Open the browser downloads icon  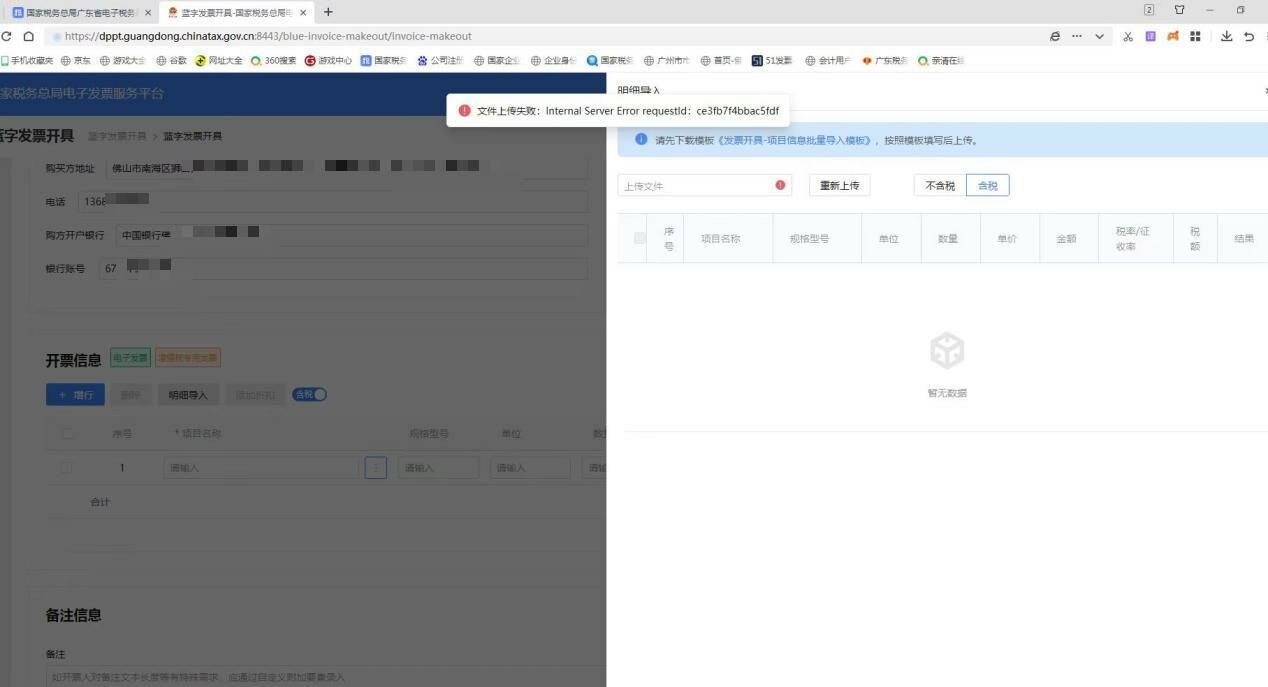click(x=1226, y=36)
